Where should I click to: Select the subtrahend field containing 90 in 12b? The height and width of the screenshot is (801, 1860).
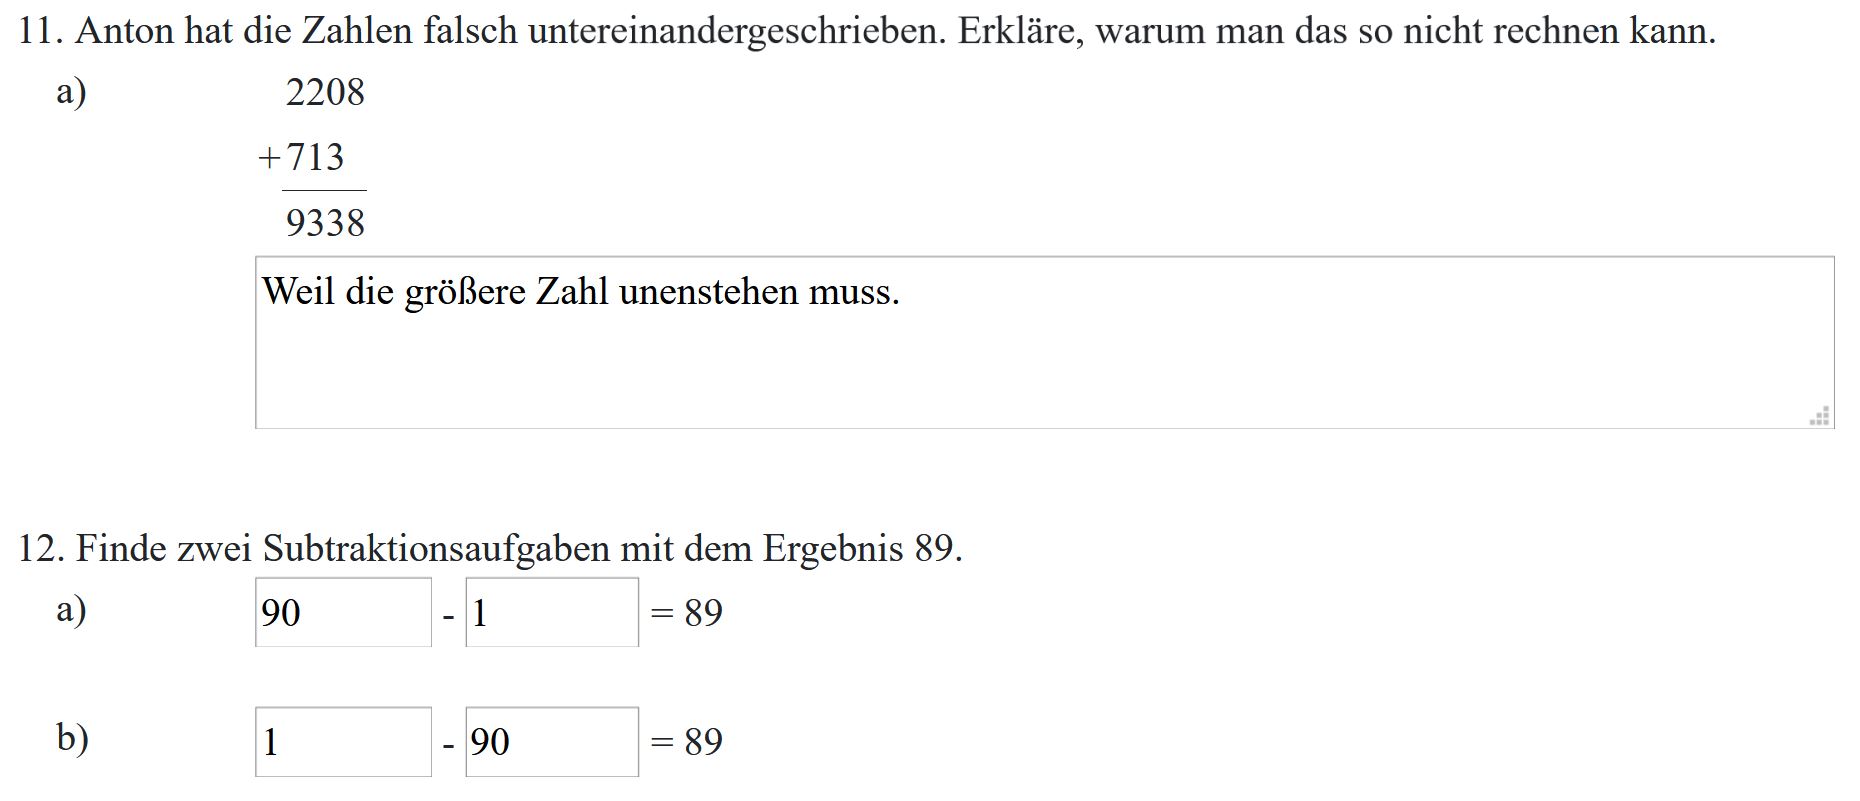pyautogui.click(x=552, y=742)
